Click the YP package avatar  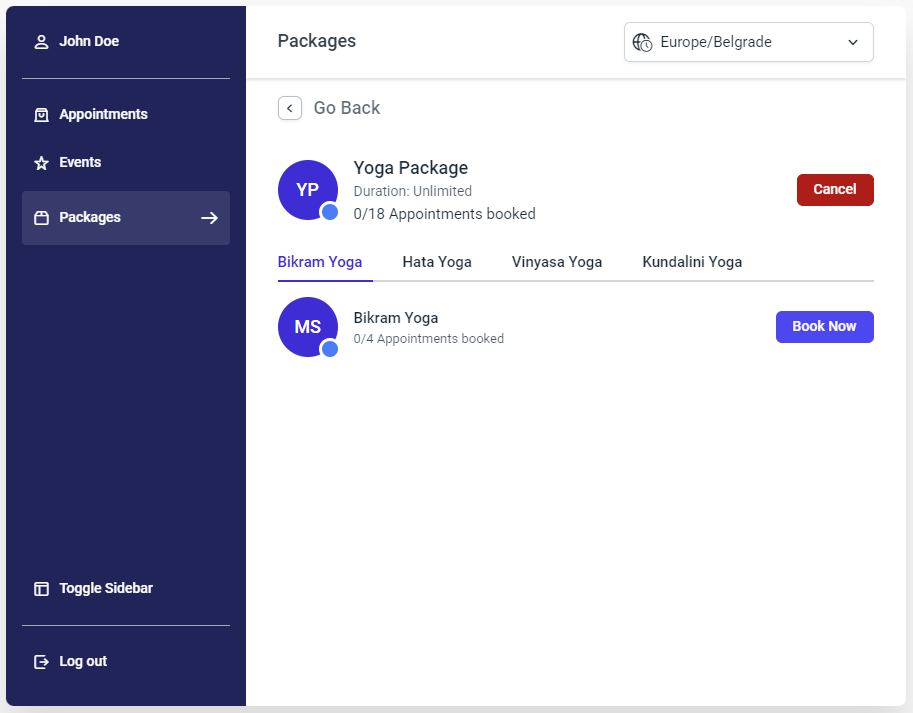point(307,190)
